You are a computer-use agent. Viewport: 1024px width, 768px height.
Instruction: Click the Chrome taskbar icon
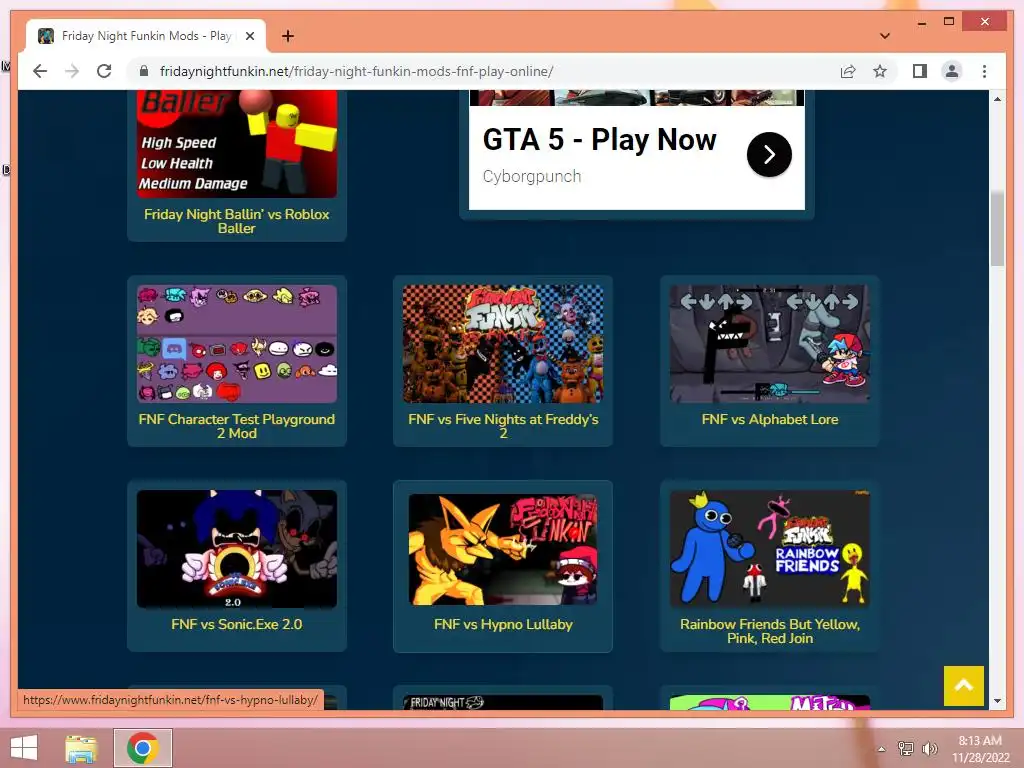pyautogui.click(x=143, y=748)
